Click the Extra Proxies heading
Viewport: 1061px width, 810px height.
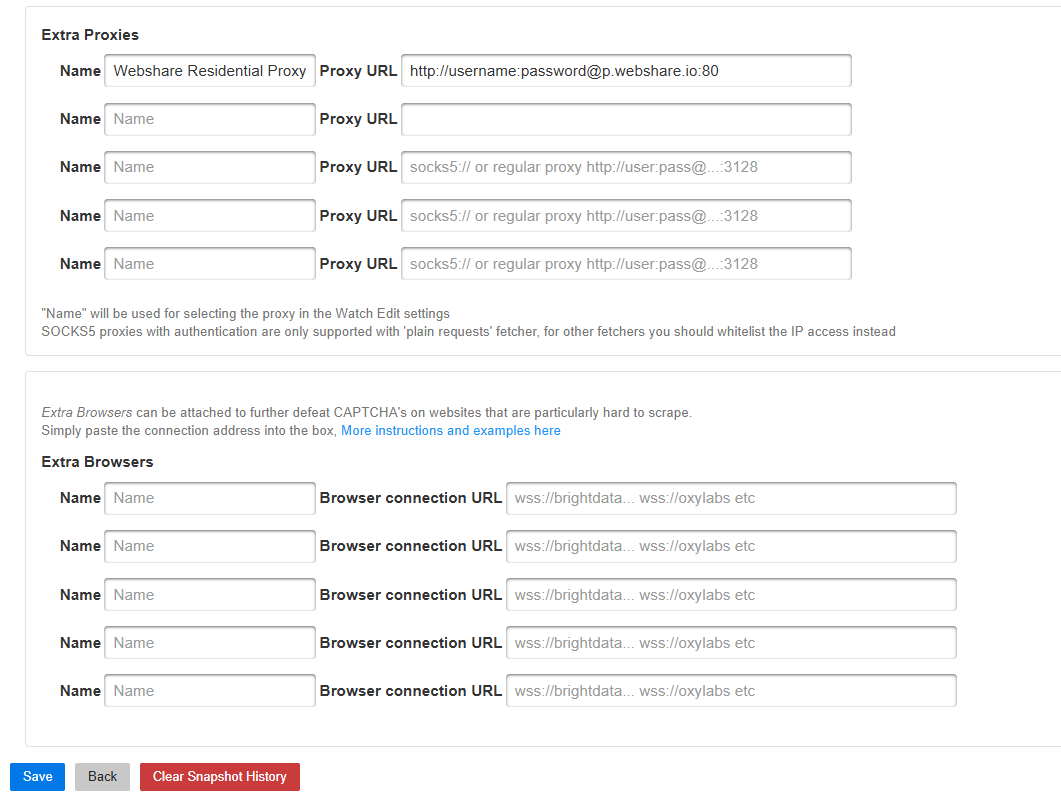pyautogui.click(x=90, y=35)
